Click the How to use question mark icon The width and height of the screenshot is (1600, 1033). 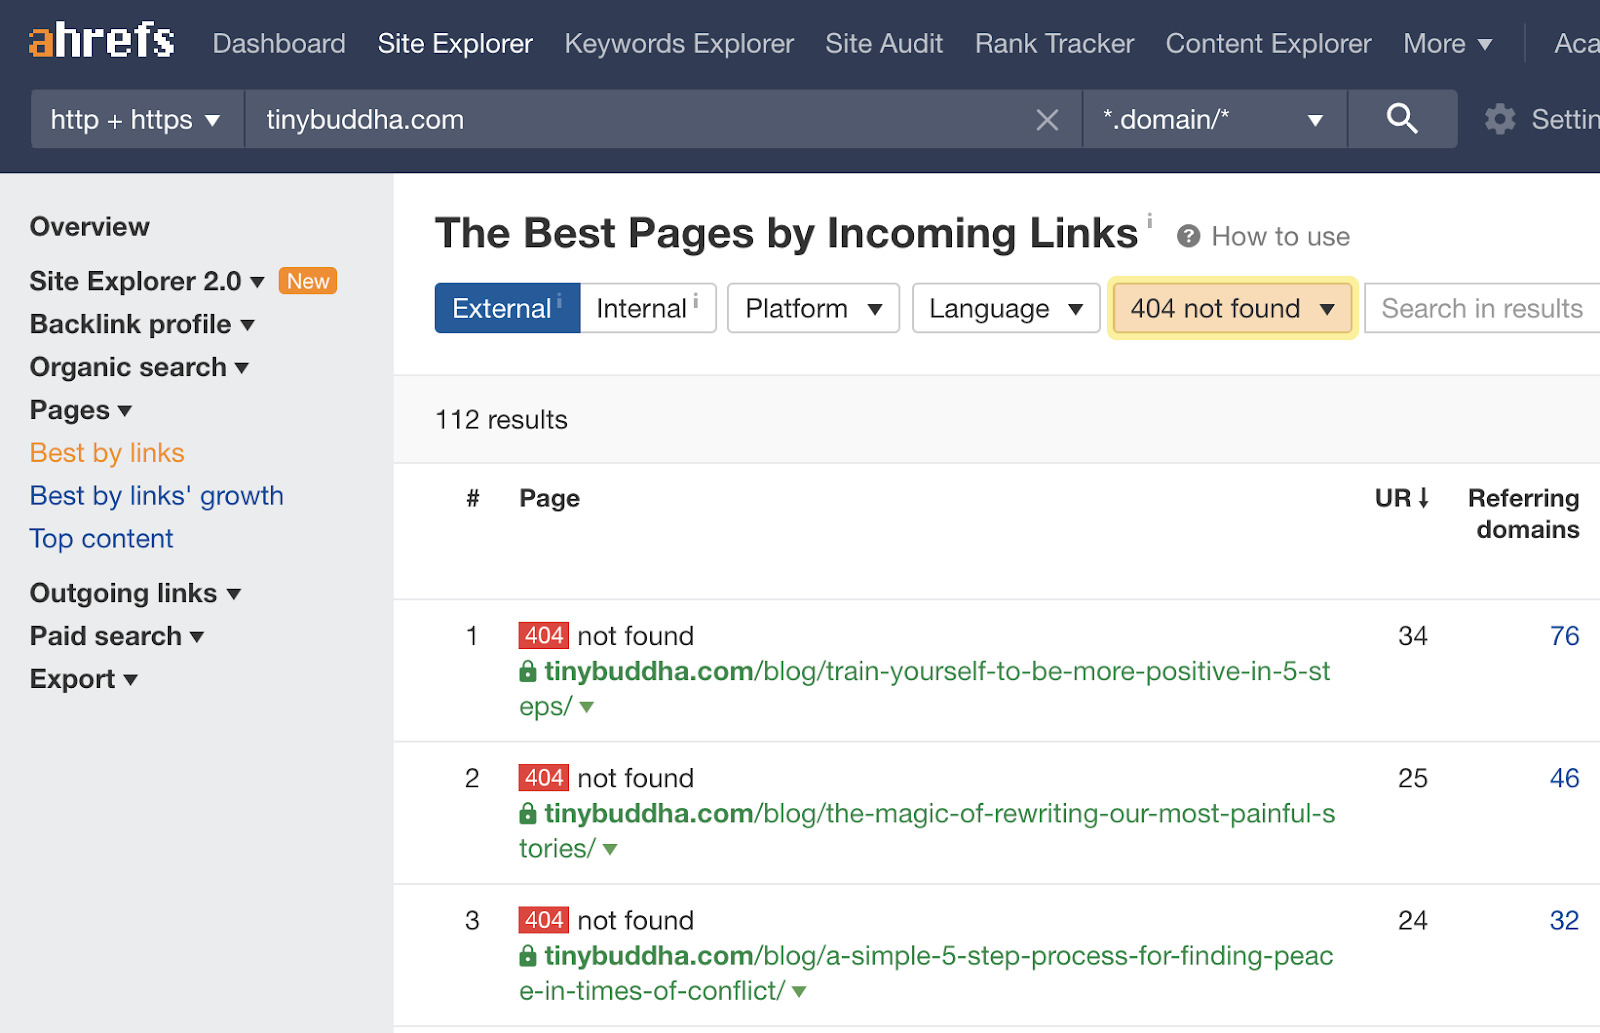point(1189,236)
